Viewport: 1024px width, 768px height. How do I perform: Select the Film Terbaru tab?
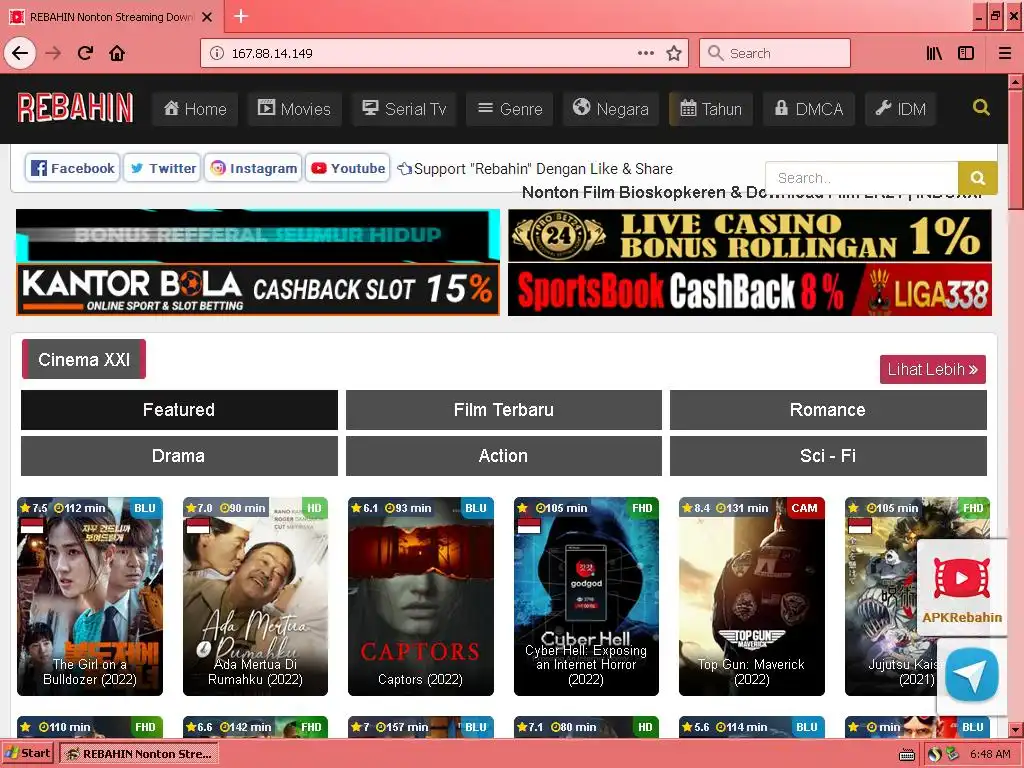click(504, 409)
